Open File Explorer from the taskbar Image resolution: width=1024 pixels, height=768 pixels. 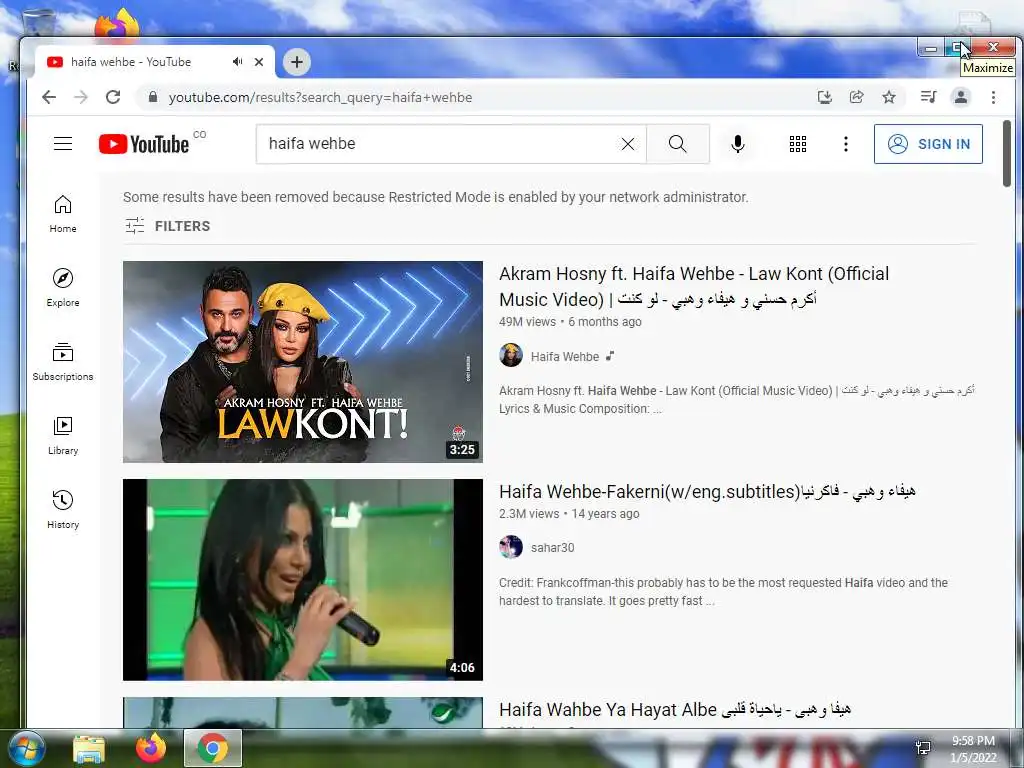point(89,748)
